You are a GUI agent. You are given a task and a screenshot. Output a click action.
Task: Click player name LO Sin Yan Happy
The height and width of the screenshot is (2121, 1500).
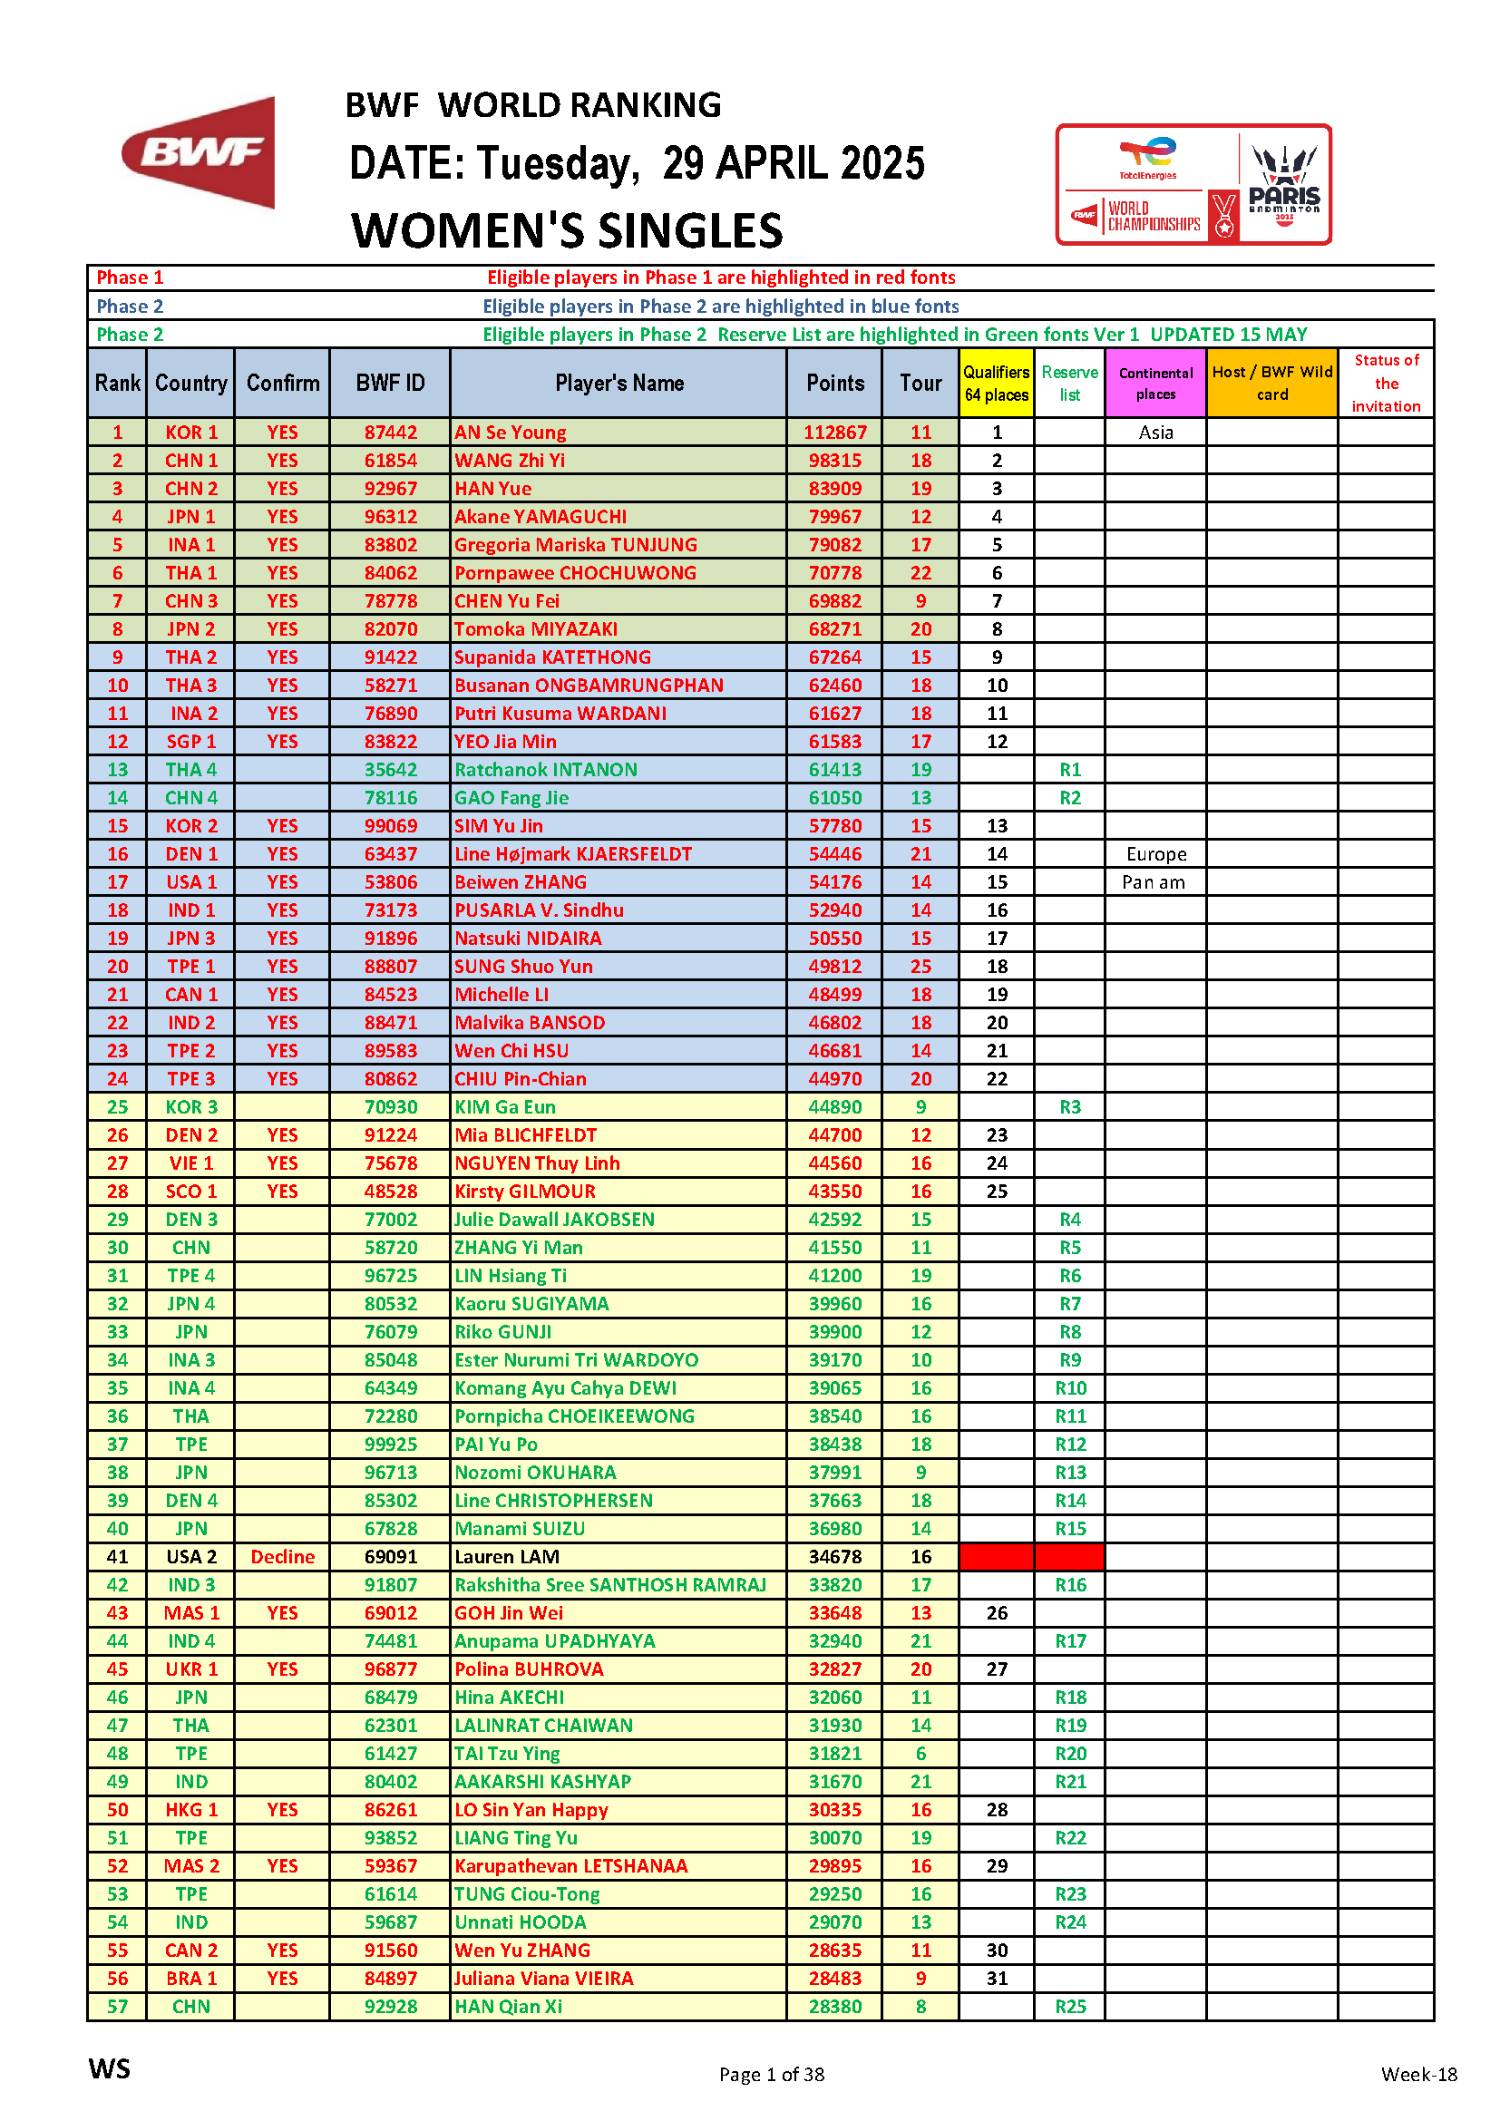pos(531,1809)
